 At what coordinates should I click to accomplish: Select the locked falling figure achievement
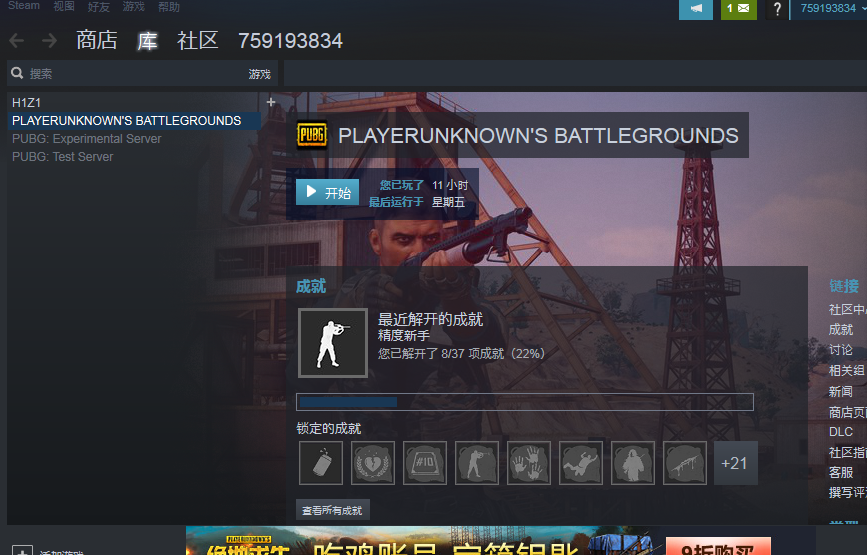coord(581,463)
